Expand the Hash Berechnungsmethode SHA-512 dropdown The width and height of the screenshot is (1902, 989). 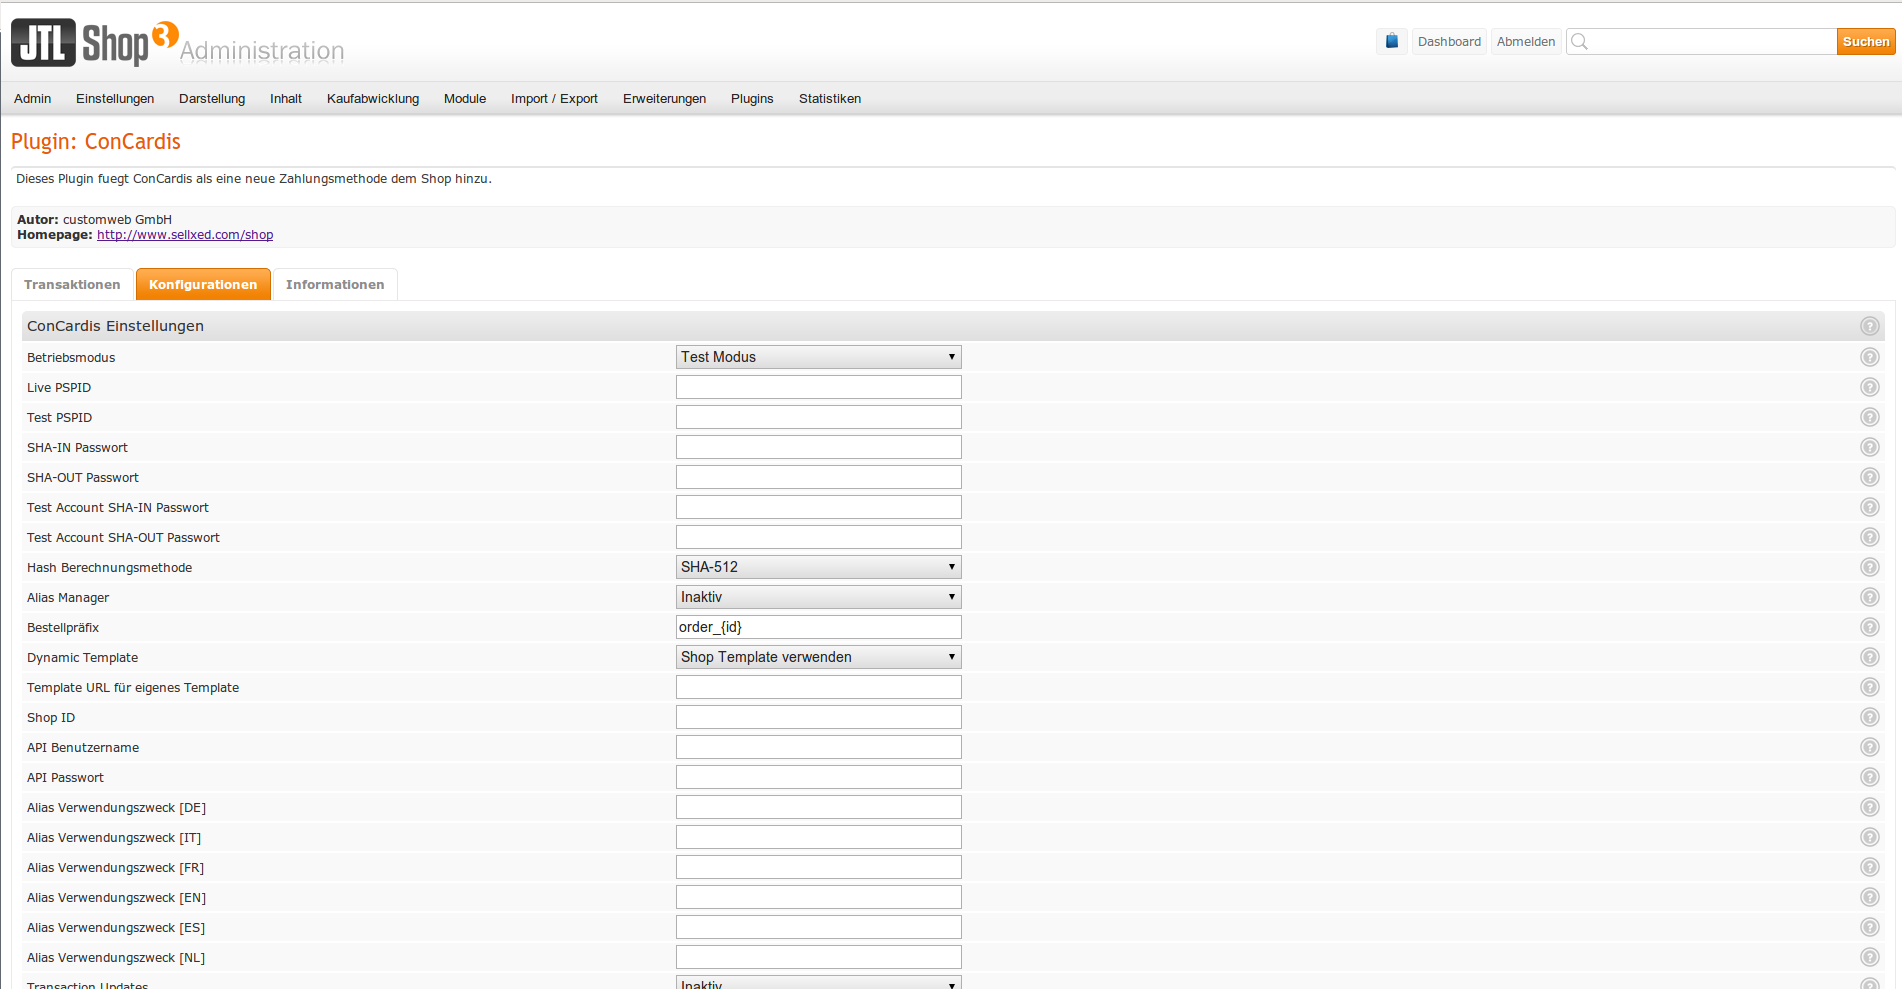[x=818, y=567]
